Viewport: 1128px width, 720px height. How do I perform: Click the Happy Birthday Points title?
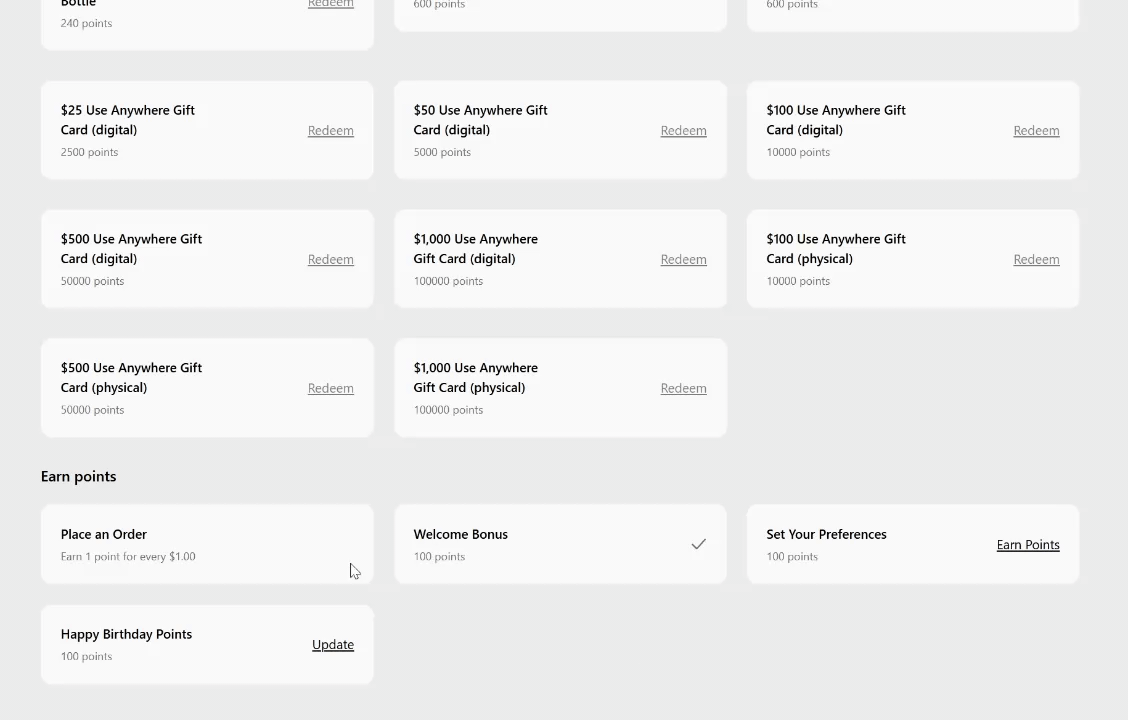tap(126, 634)
